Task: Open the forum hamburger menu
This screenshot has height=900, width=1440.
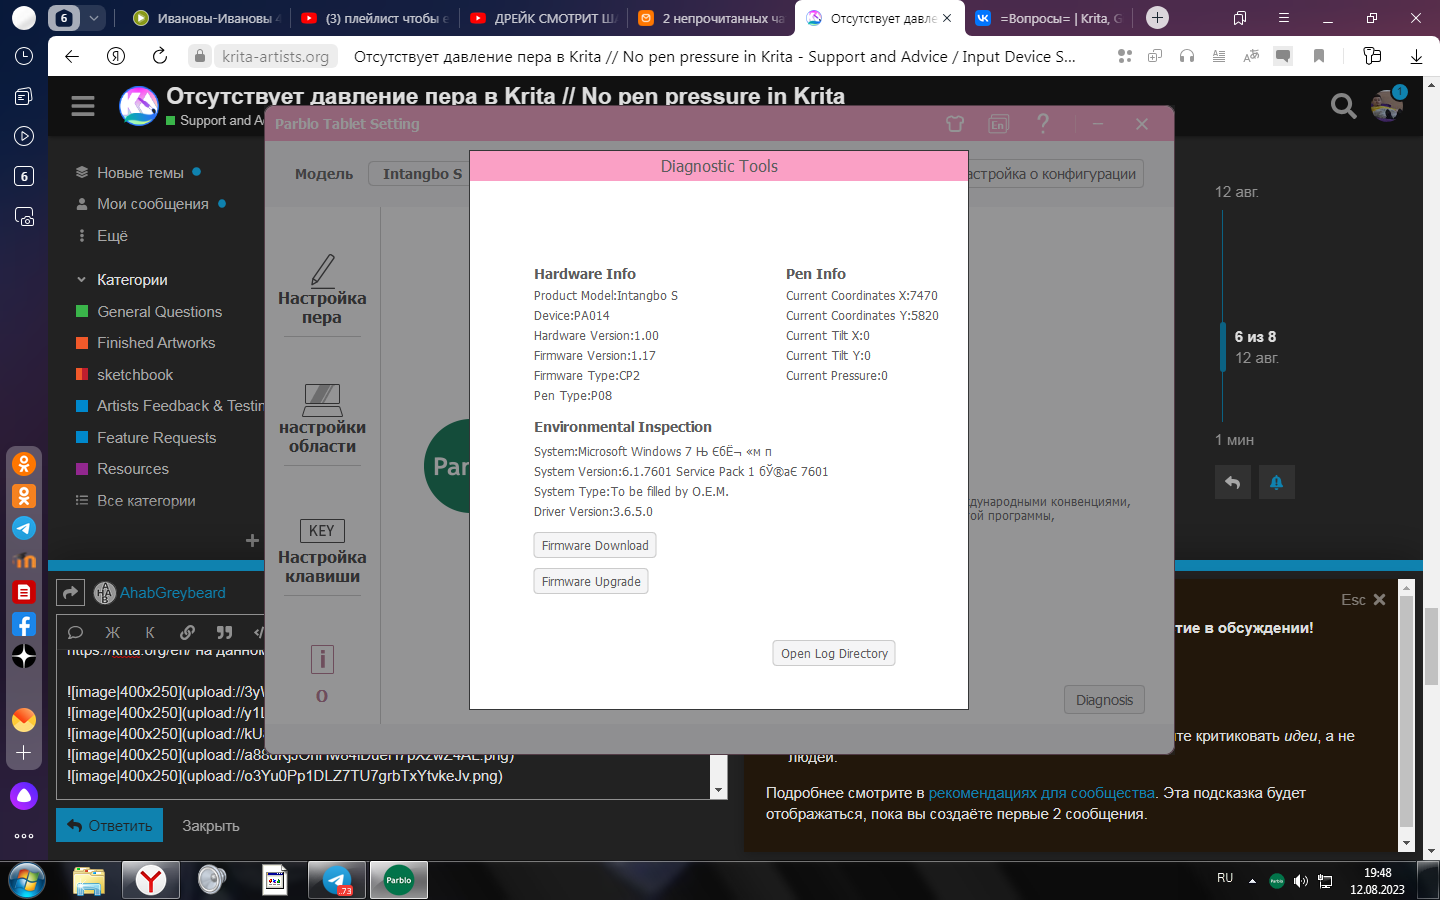Action: [83, 105]
